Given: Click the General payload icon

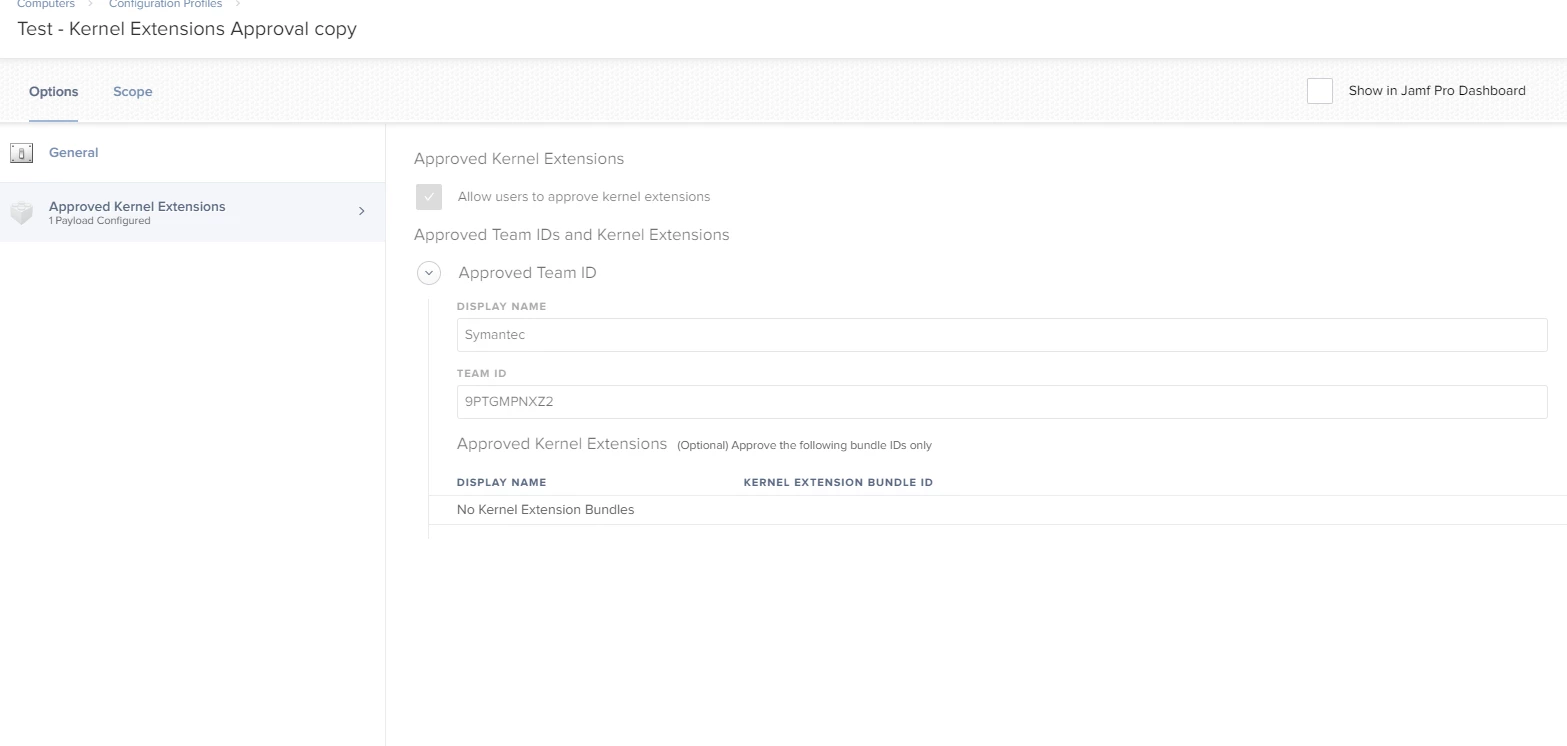Looking at the screenshot, I should (21, 153).
